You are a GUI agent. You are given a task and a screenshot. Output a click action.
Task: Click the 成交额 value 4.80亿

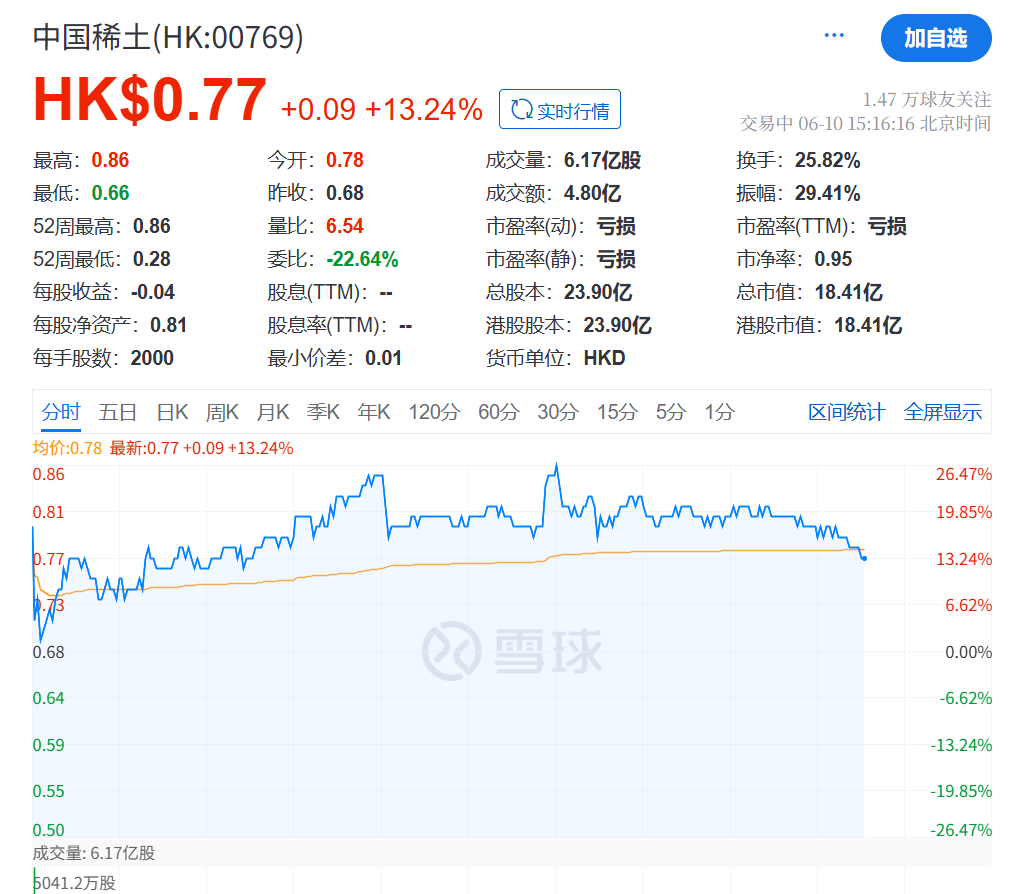tap(592, 193)
